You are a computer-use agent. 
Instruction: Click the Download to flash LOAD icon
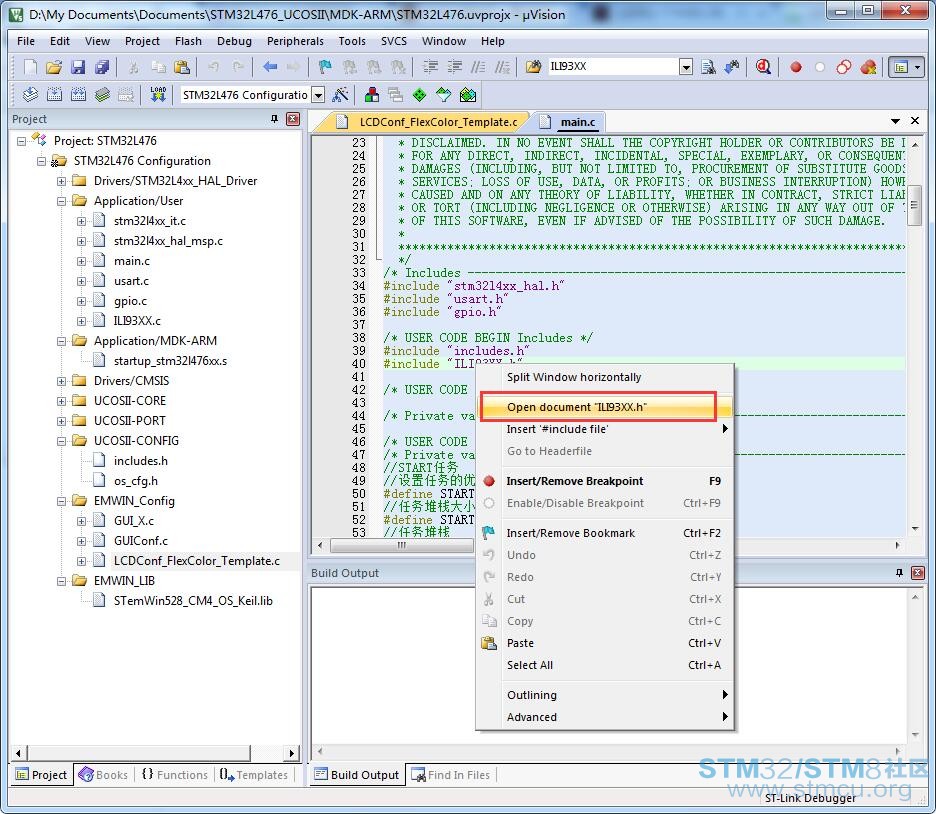(158, 94)
